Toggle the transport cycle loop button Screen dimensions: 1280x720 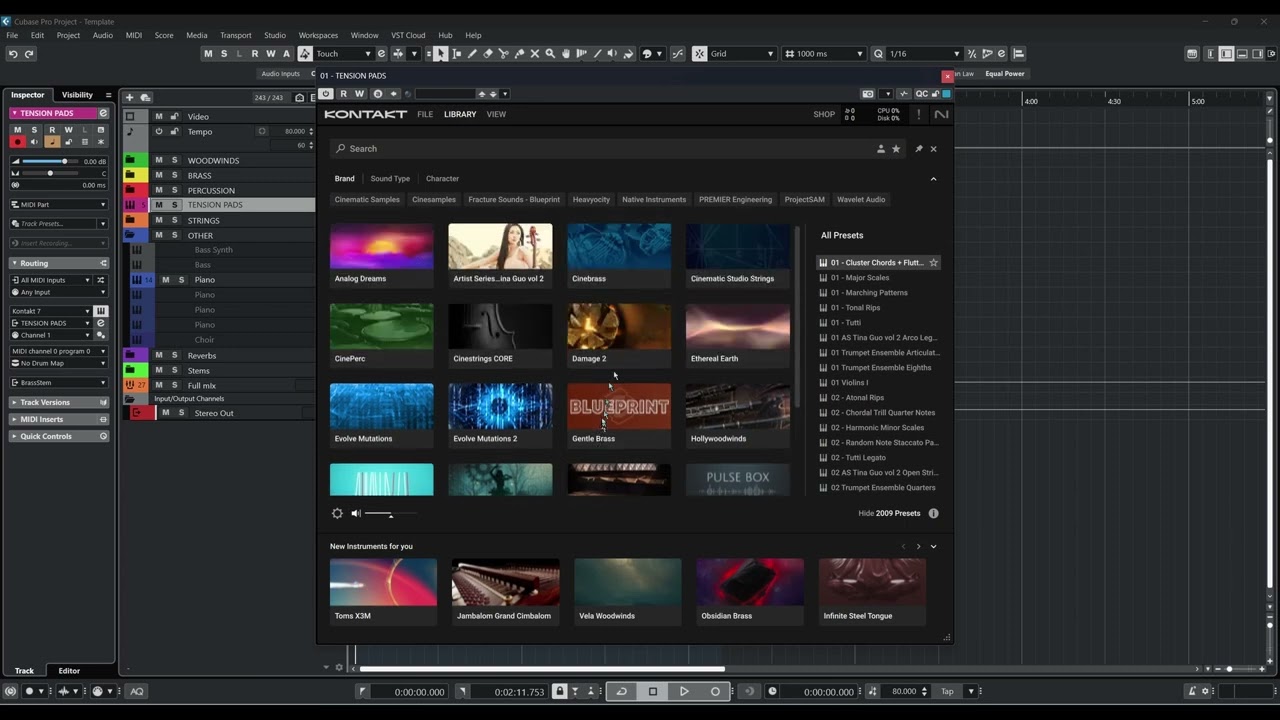click(x=621, y=691)
